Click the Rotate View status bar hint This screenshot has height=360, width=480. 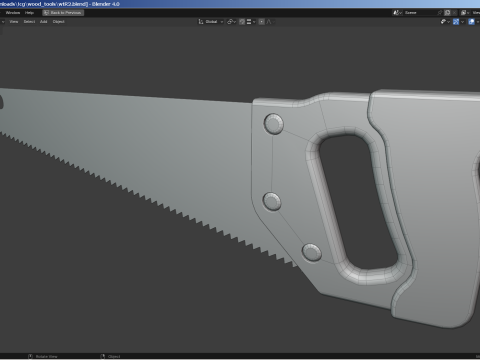(x=43, y=356)
